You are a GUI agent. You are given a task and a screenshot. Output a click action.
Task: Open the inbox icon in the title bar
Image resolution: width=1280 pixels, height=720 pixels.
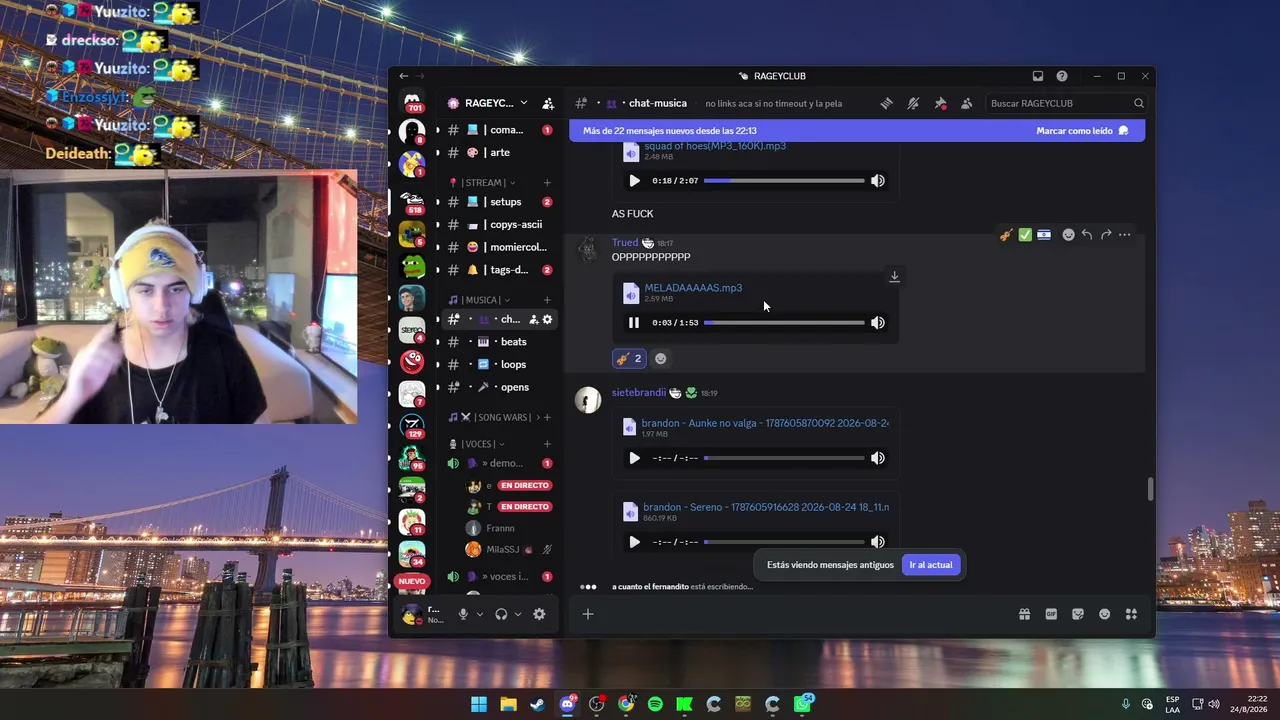click(1038, 76)
